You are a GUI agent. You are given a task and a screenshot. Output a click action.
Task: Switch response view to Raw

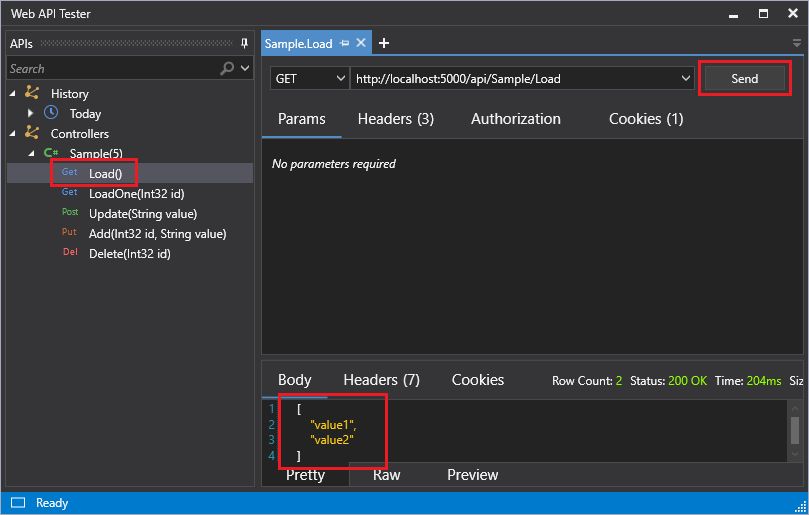tap(387, 475)
